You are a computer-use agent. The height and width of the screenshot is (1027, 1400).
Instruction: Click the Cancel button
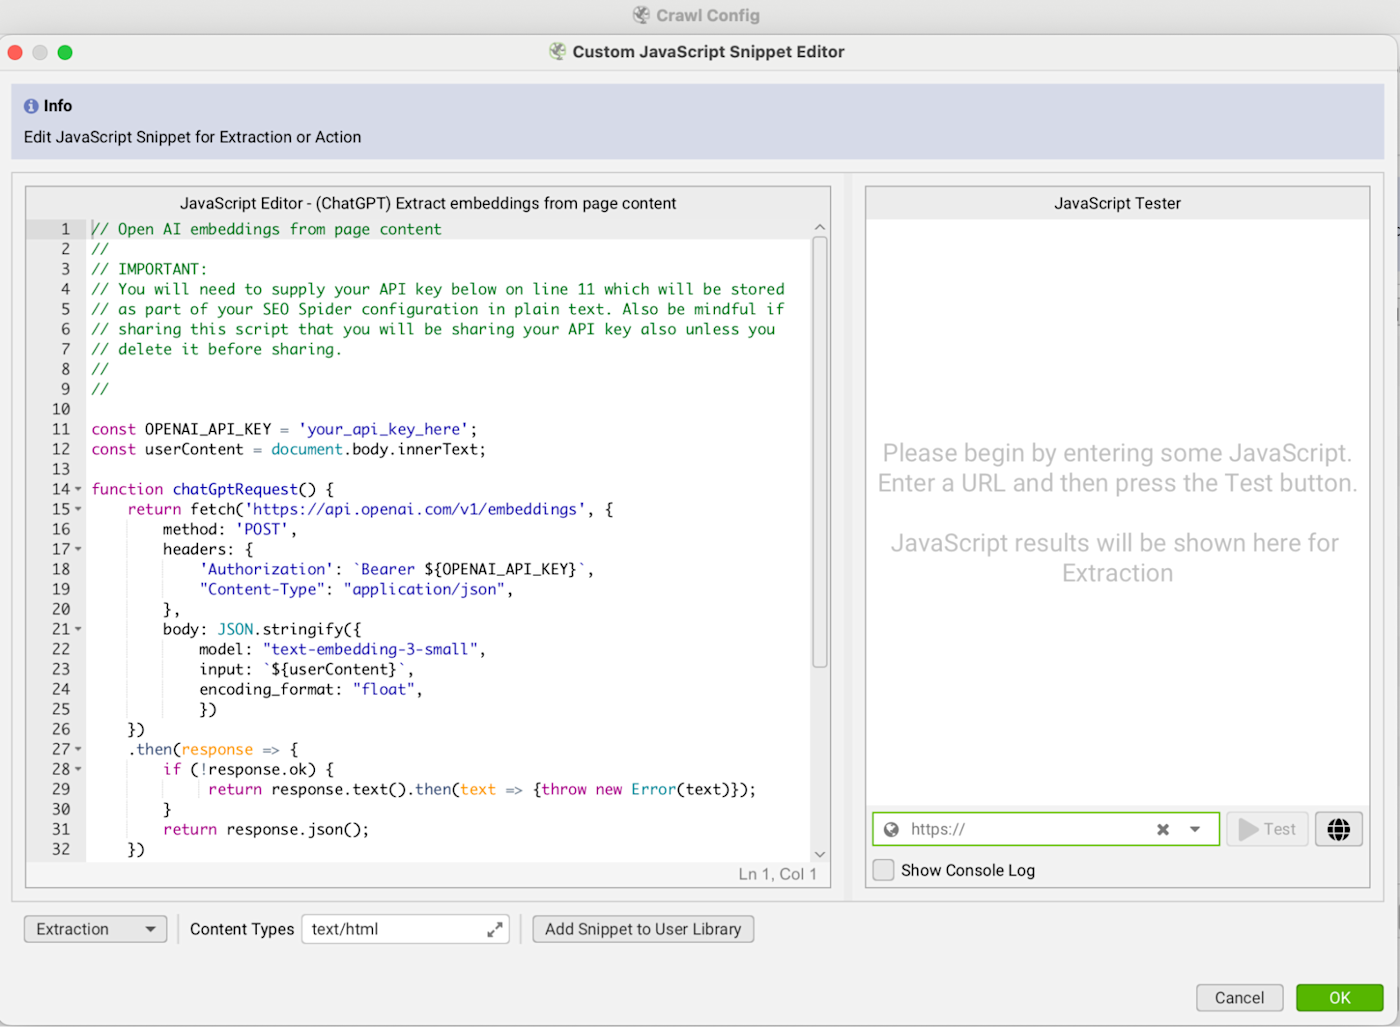click(x=1239, y=997)
